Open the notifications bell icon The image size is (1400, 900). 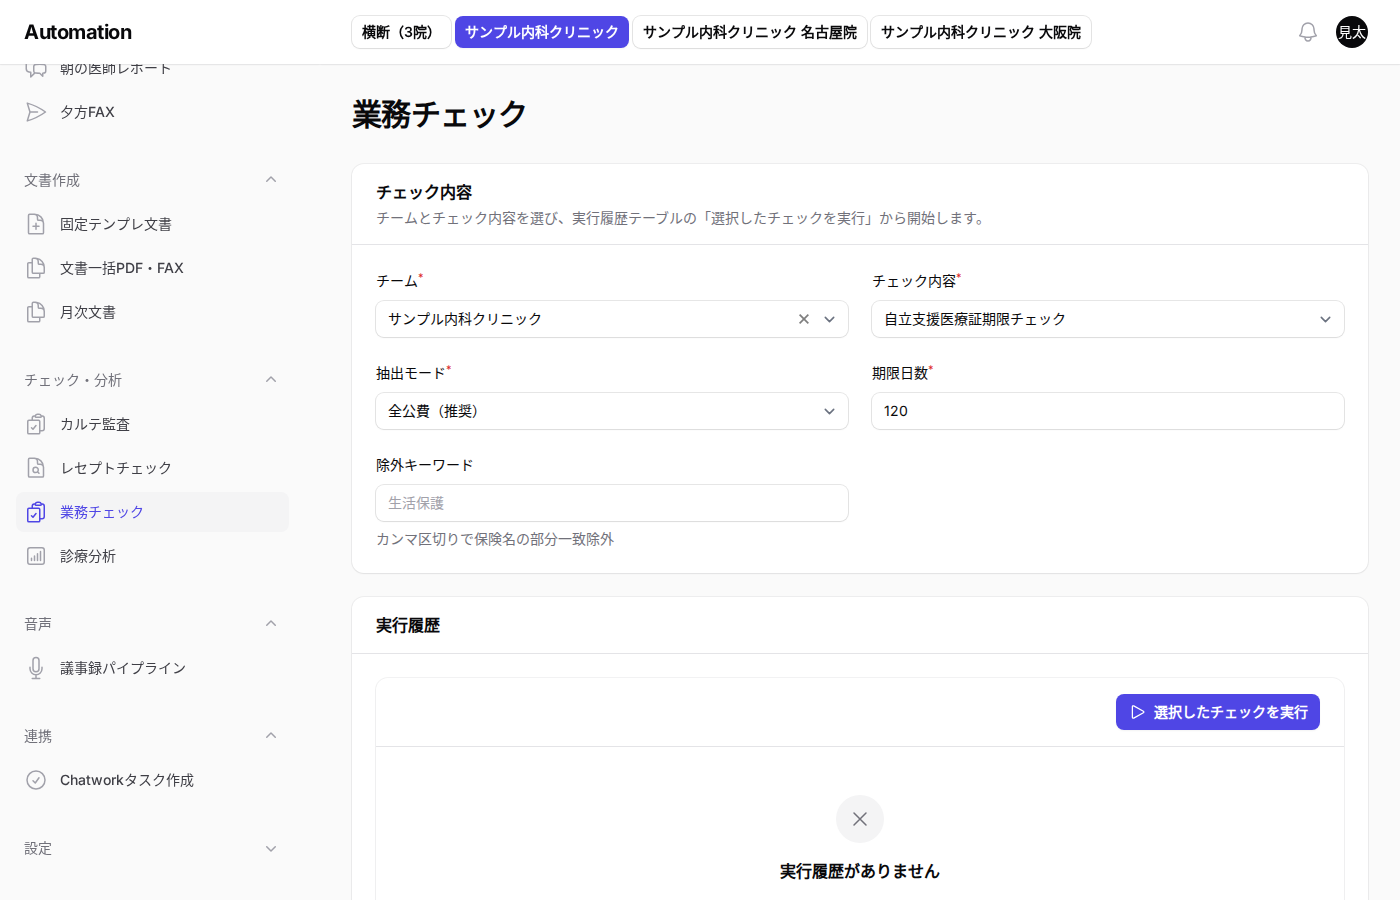(1308, 32)
